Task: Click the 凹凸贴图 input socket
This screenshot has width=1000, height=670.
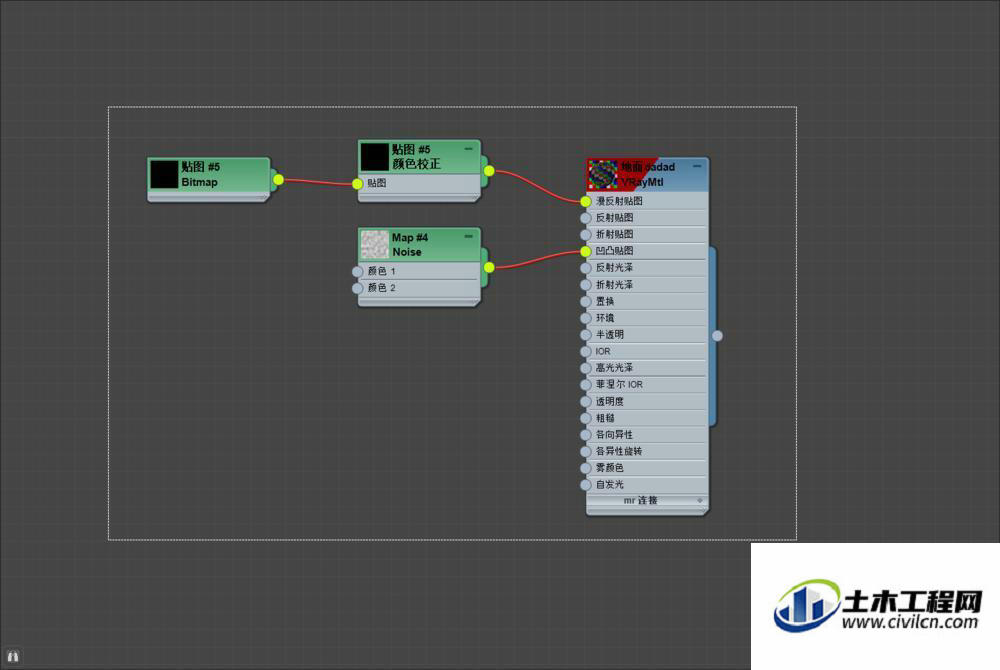Action: pyautogui.click(x=585, y=251)
